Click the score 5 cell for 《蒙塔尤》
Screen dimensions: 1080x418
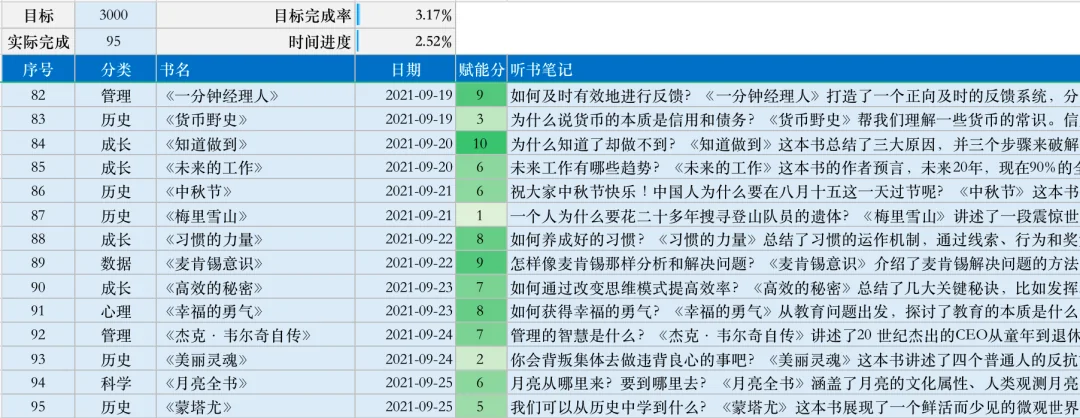coord(481,407)
